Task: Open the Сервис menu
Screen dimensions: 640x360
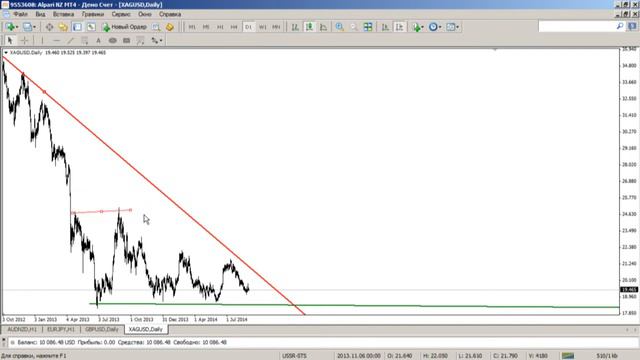Action: [x=121, y=14]
